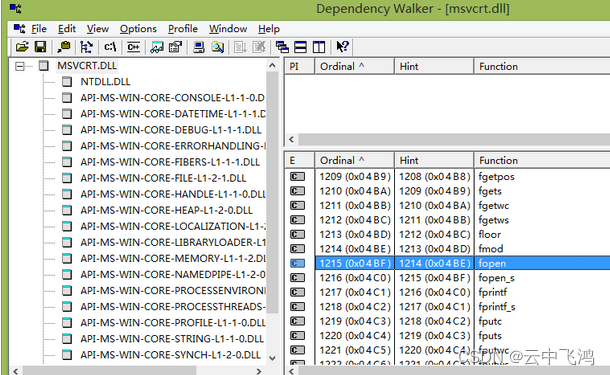Sort exports by Ordinal column header
610x375 pixels.
click(x=354, y=160)
